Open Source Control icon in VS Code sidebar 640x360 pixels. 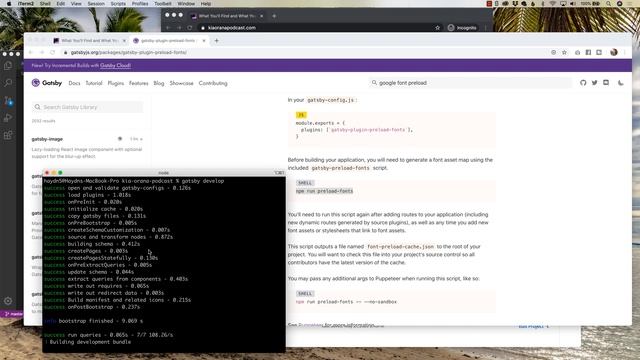click(8, 100)
